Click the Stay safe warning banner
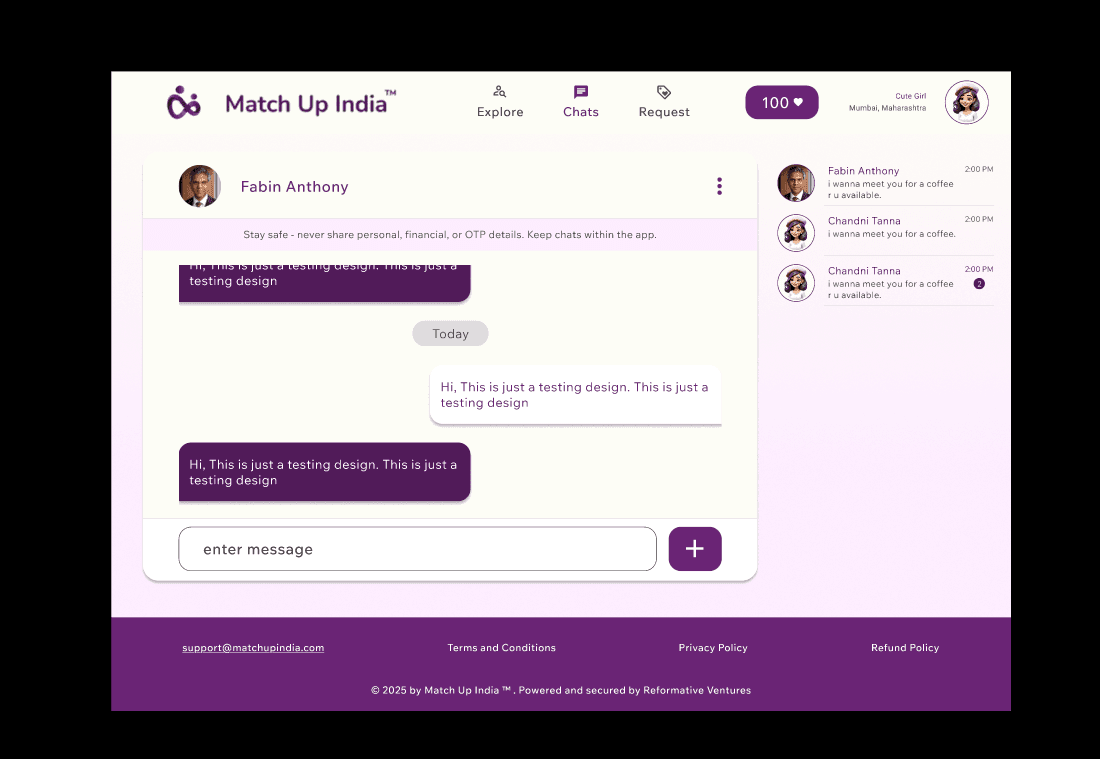Viewport: 1100px width, 759px height. tap(450, 234)
